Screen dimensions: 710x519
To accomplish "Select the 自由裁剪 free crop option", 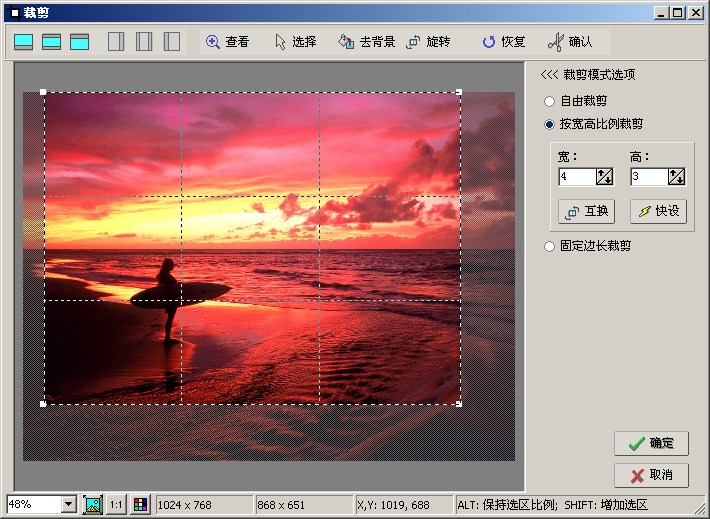I will coord(549,101).
